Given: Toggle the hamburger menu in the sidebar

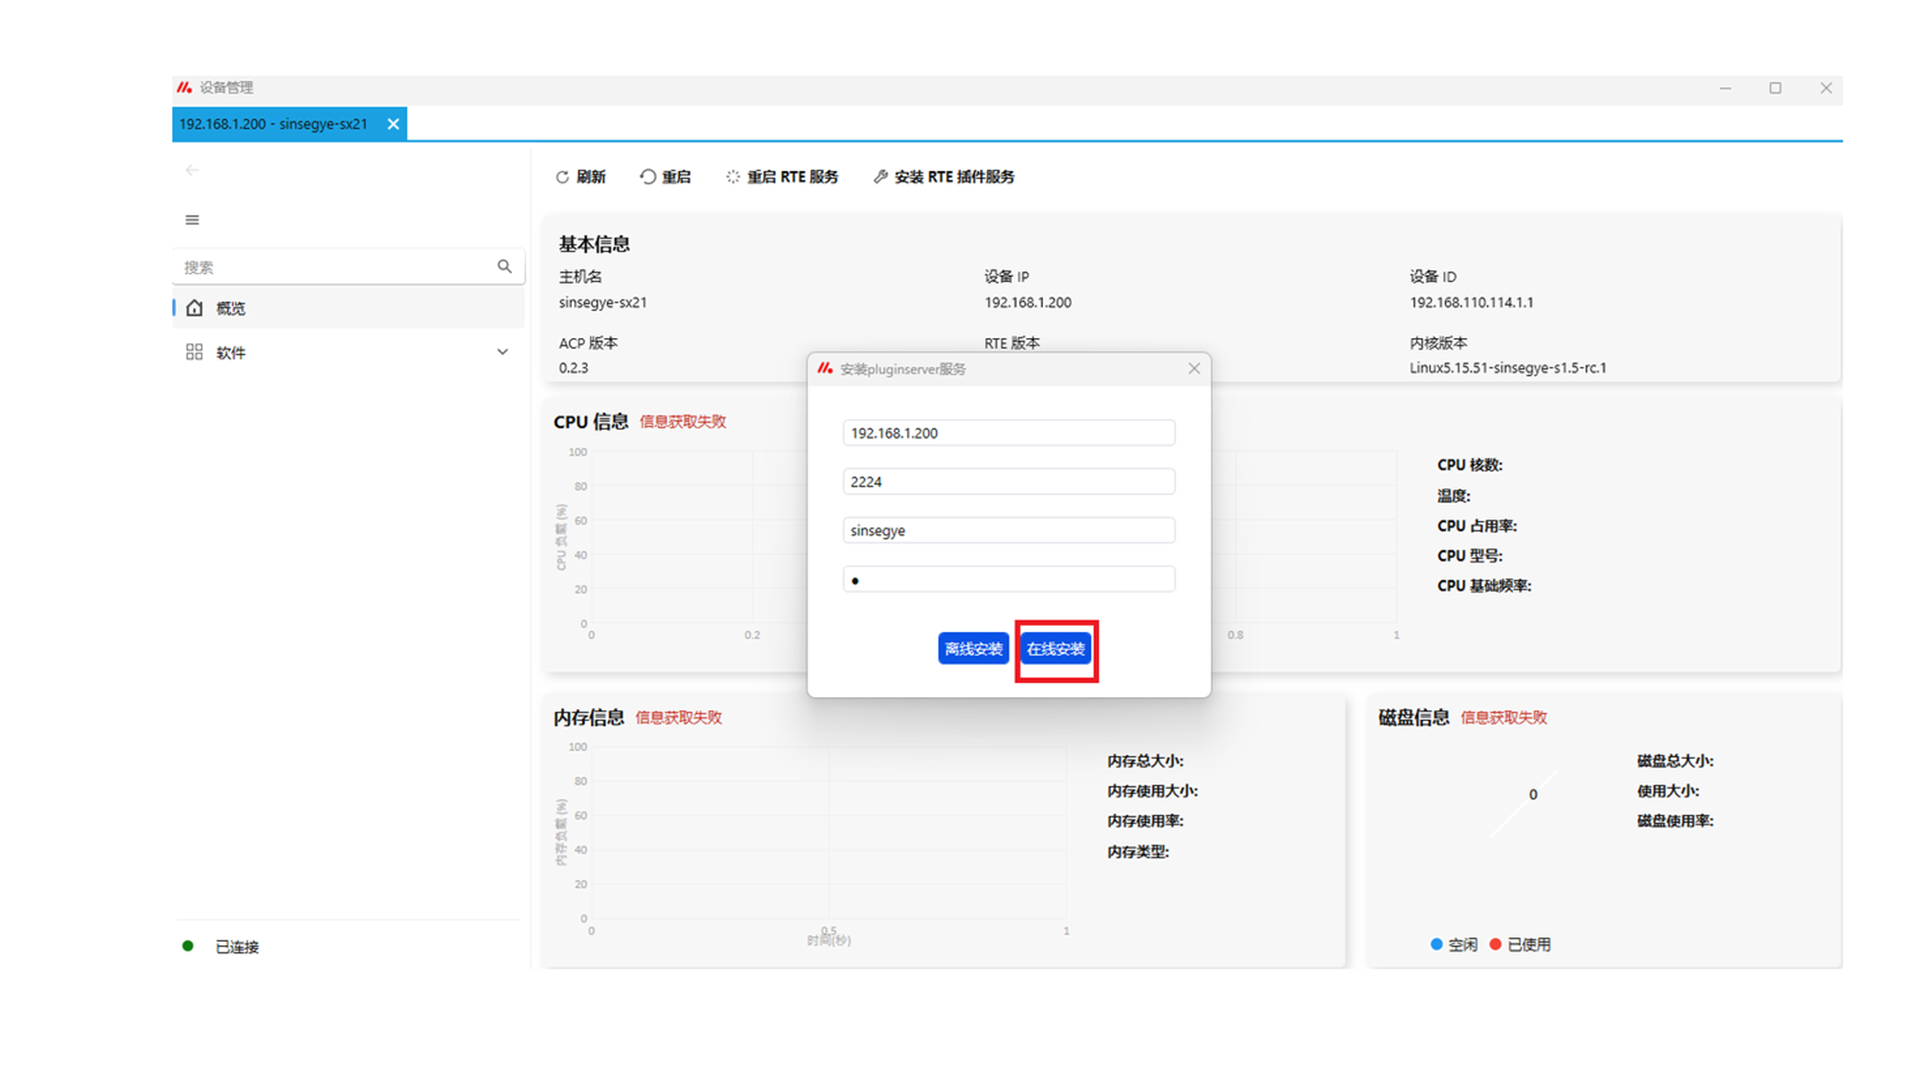Looking at the screenshot, I should tap(192, 220).
